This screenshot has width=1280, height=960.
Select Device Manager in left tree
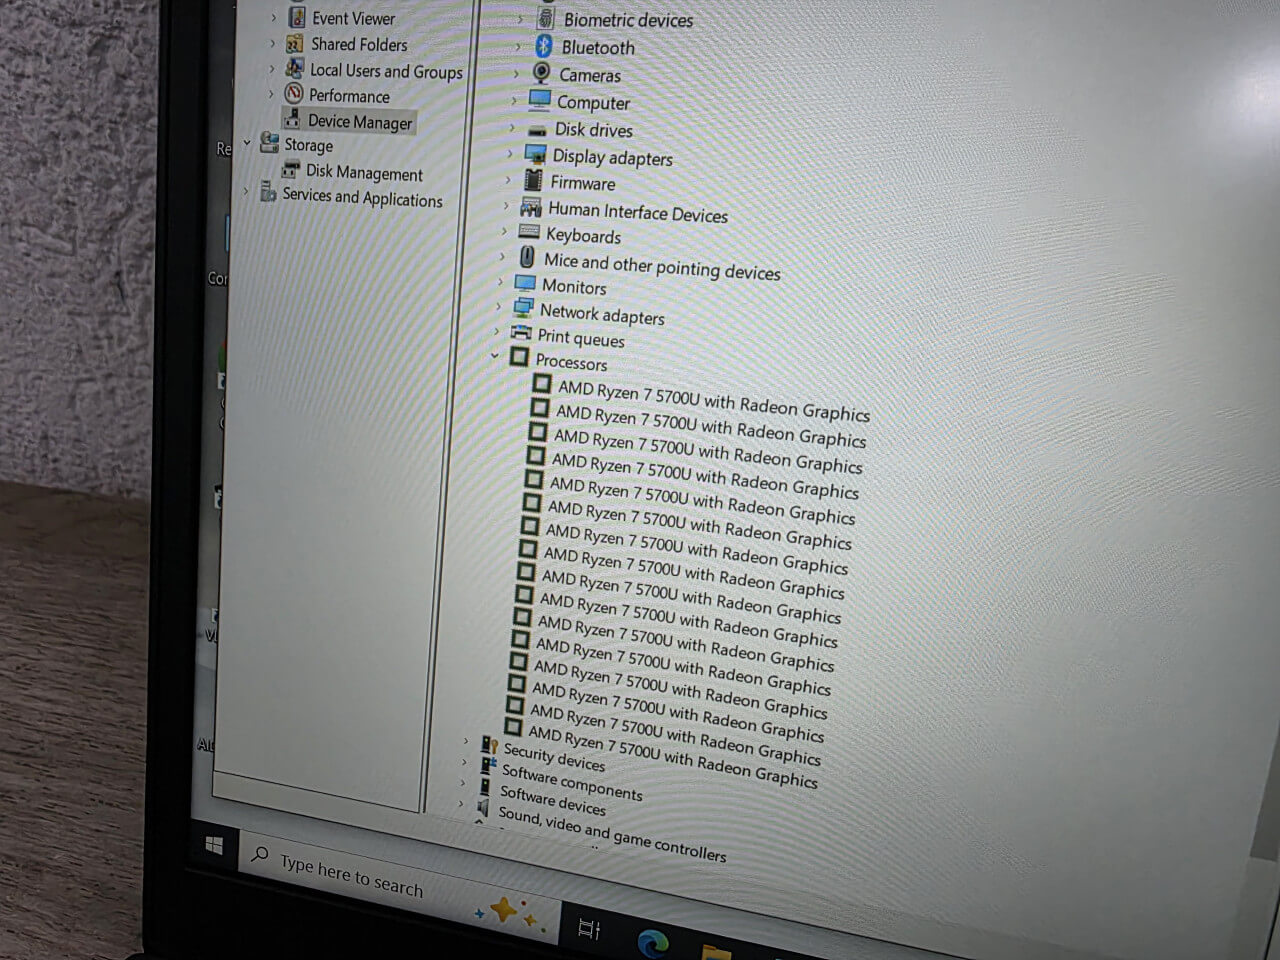(x=359, y=122)
